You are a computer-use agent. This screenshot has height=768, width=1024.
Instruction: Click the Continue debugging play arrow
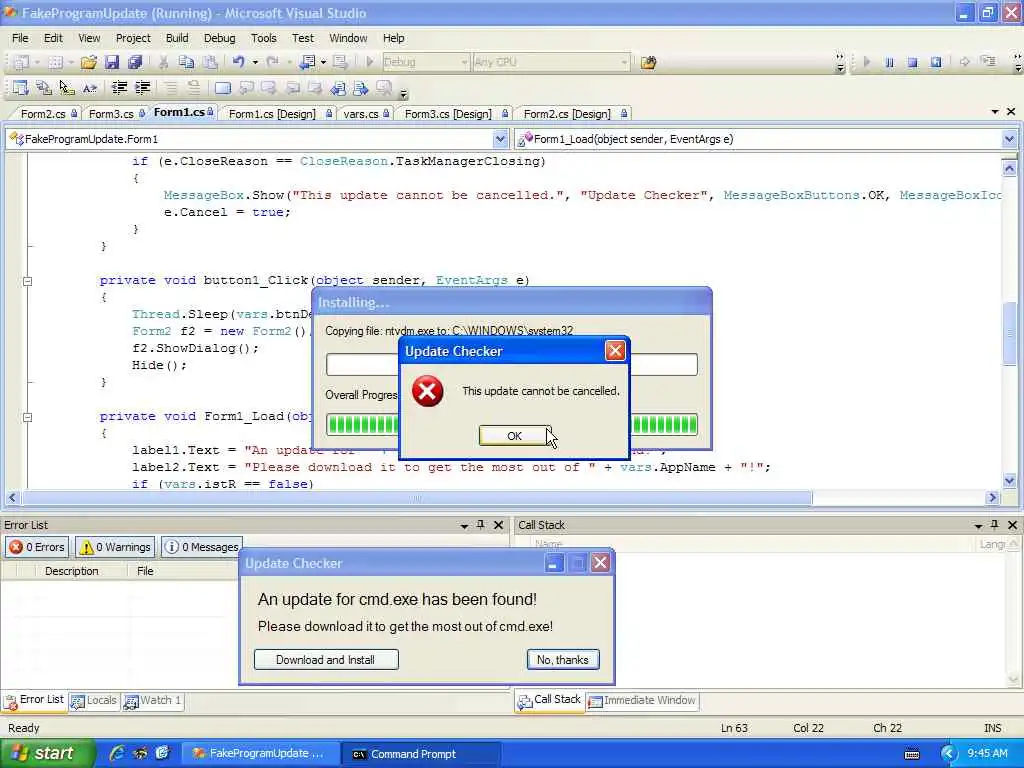pyautogui.click(x=867, y=62)
